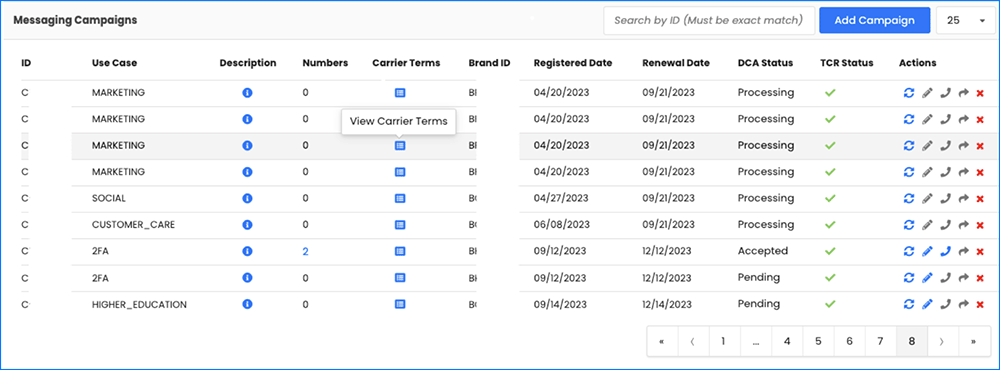Click the ellipsis pagination button
1000x370 pixels.
pos(756,341)
